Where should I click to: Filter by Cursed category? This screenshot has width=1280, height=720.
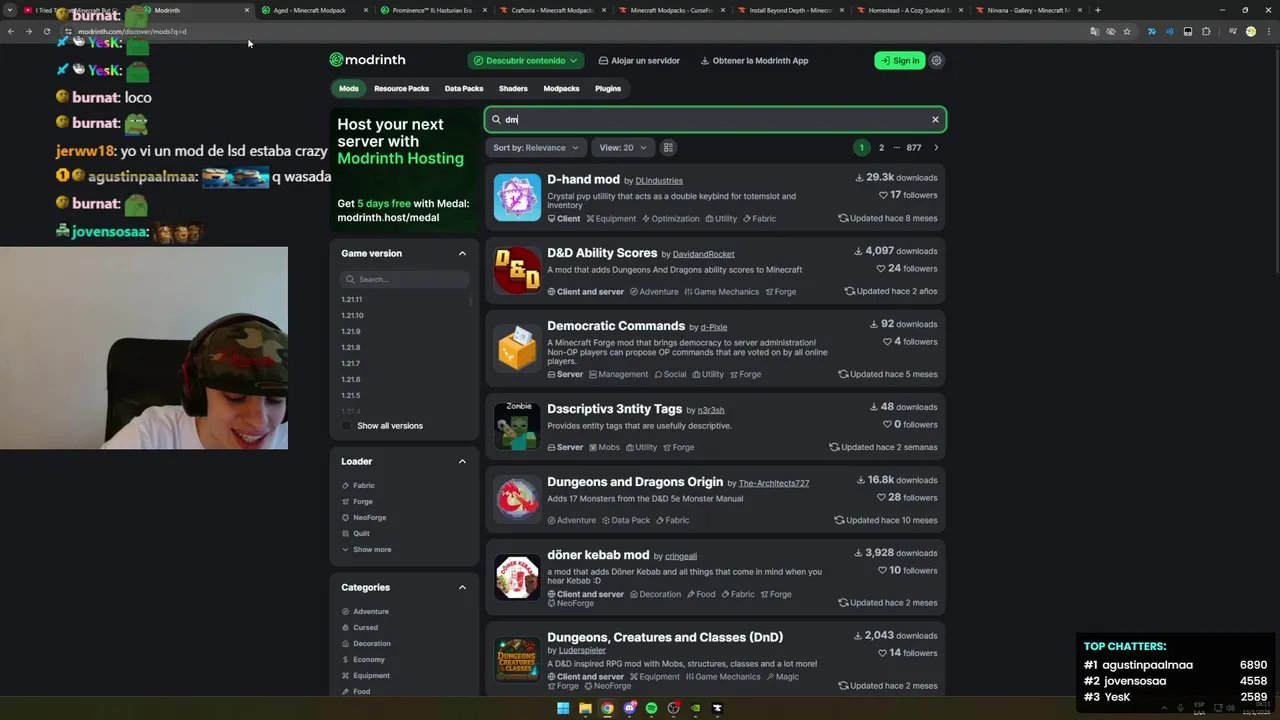[360, 627]
